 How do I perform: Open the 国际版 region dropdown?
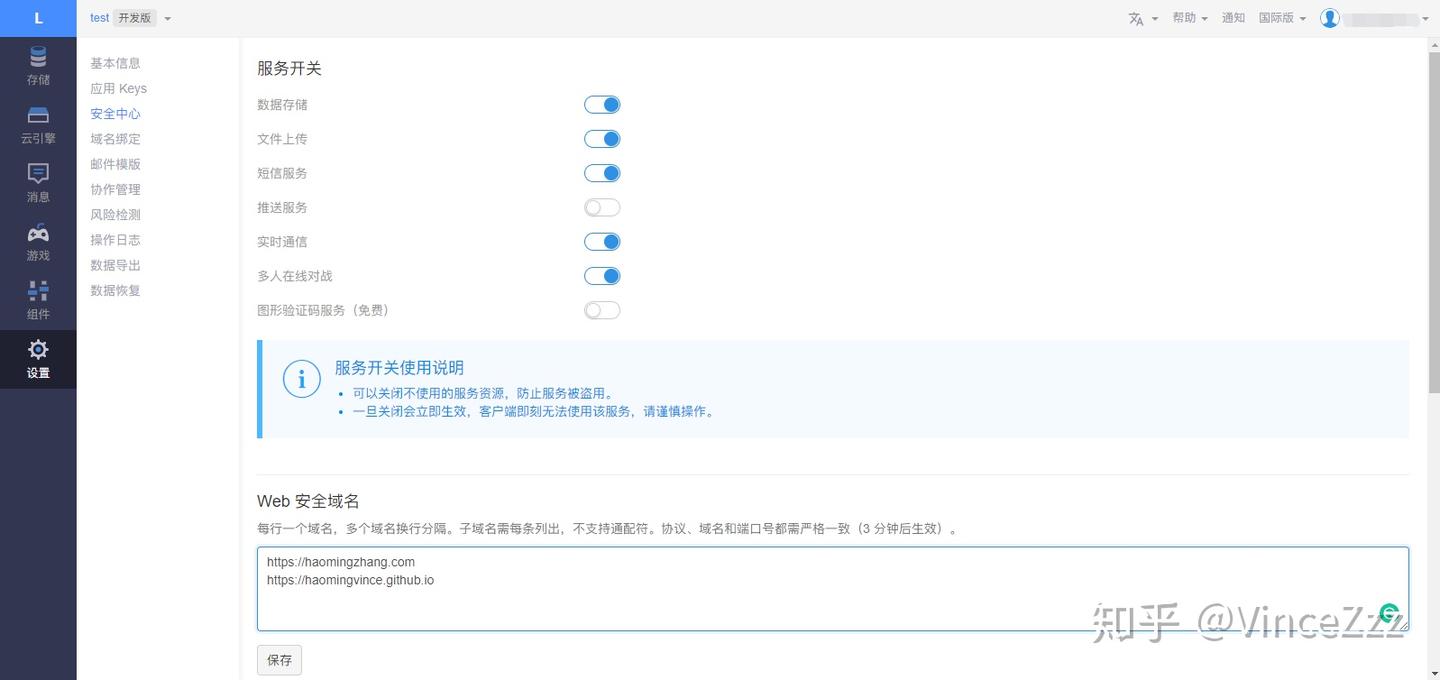coord(1282,18)
